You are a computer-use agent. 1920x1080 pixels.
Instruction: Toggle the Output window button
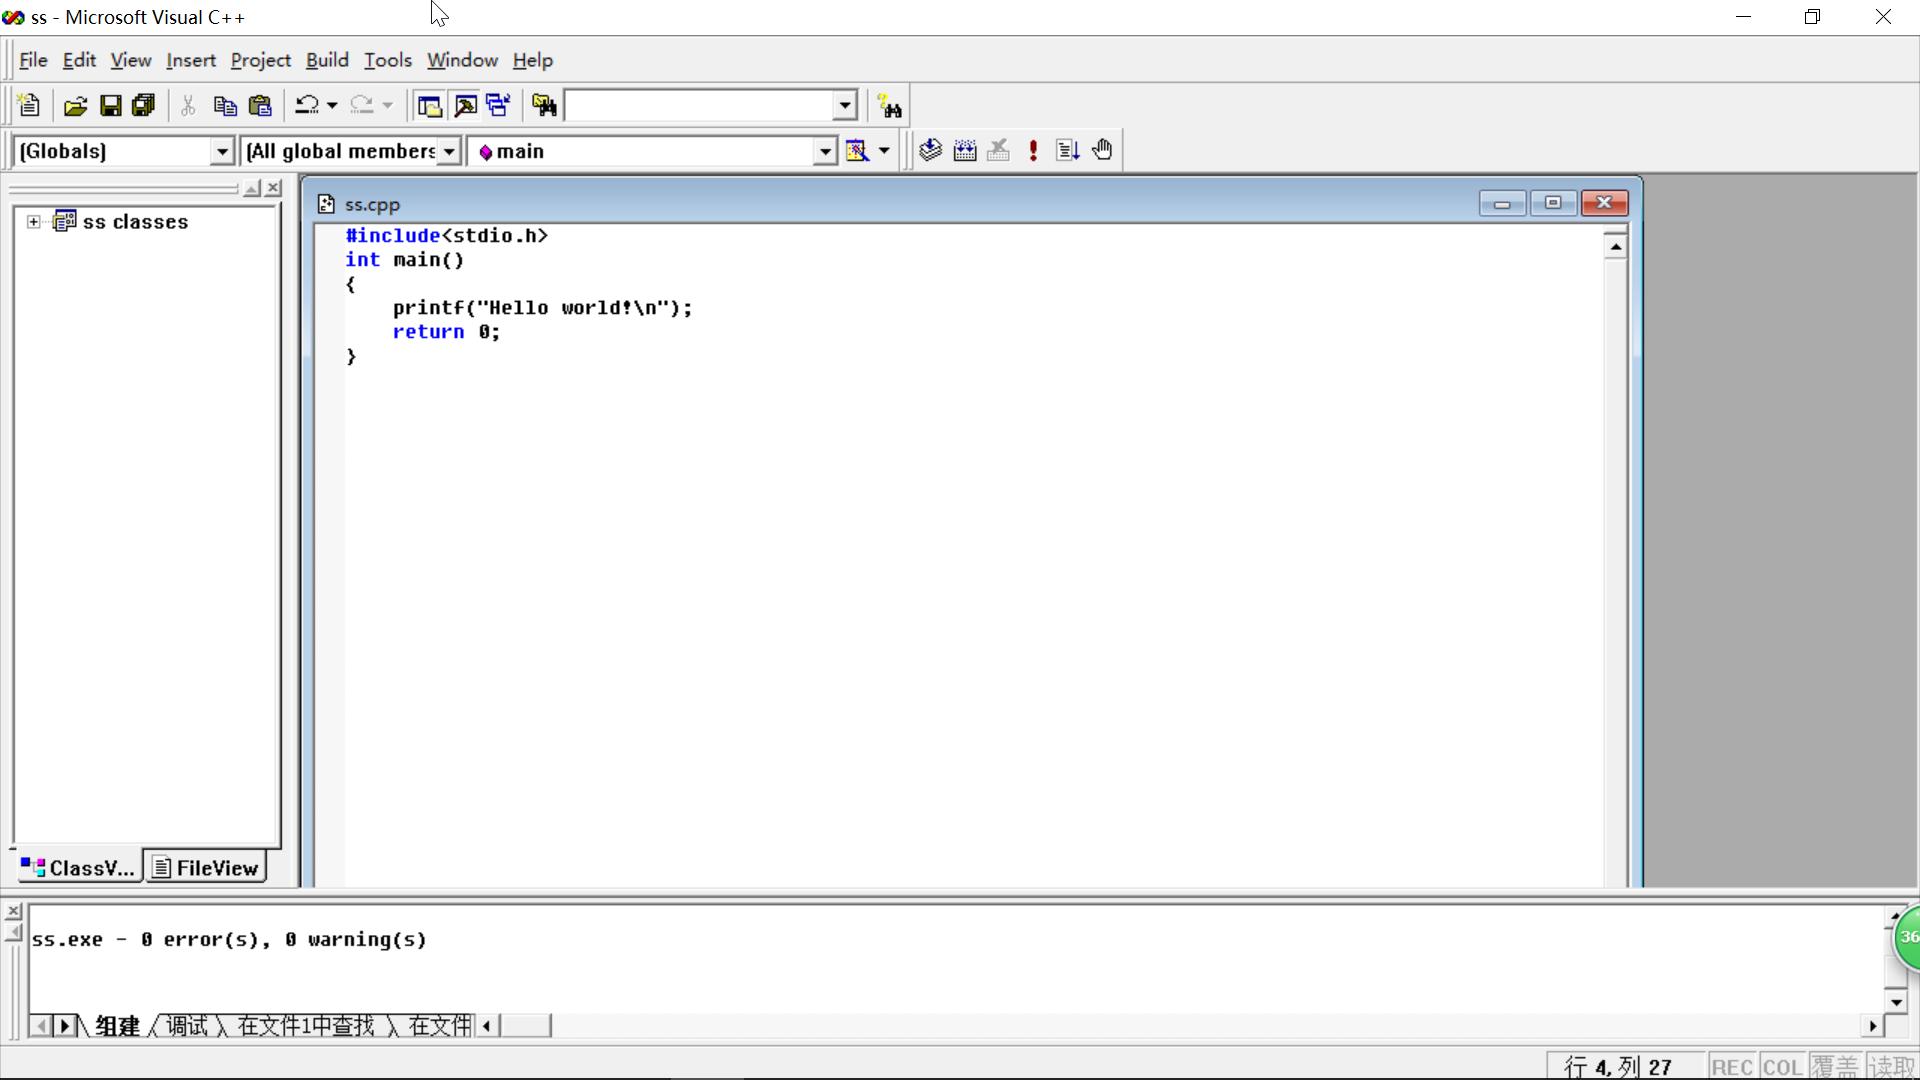pos(465,106)
